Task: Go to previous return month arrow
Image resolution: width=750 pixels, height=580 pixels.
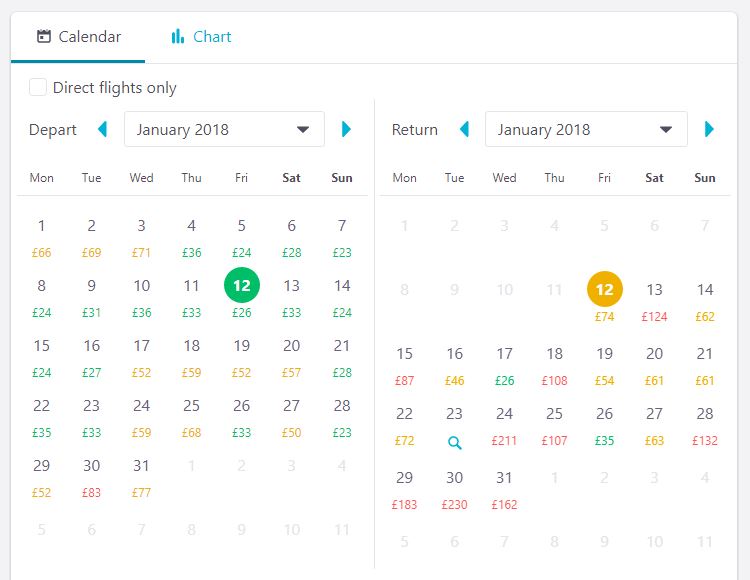Action: pos(464,129)
